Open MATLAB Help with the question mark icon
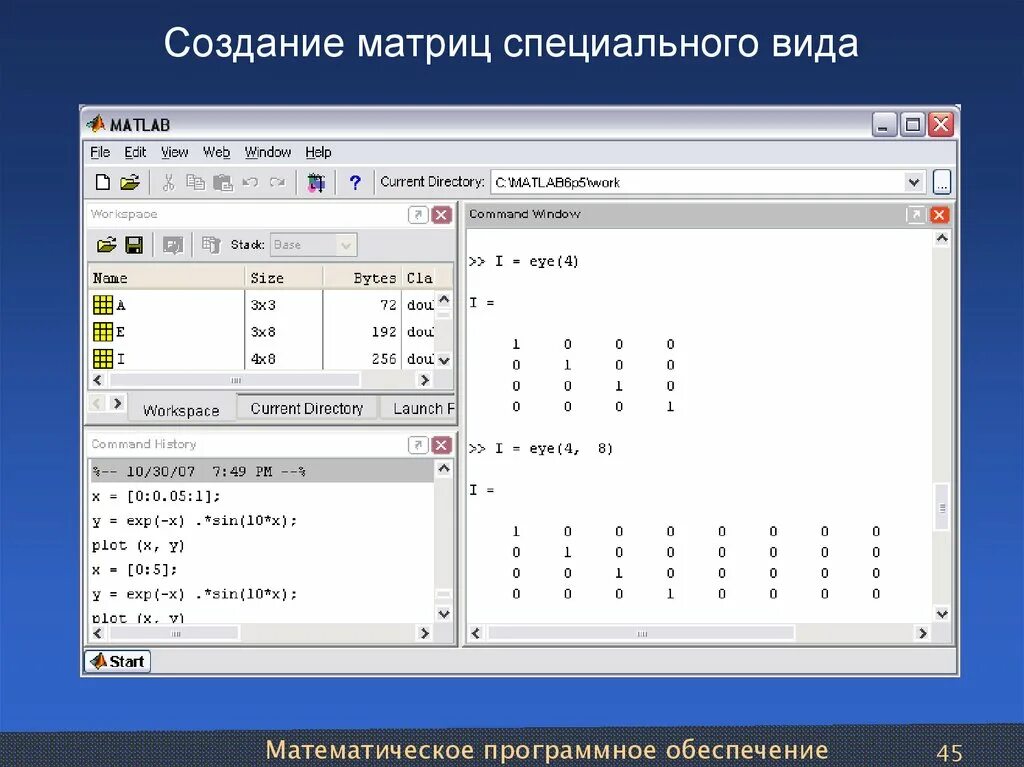This screenshot has height=767, width=1024. coord(355,181)
